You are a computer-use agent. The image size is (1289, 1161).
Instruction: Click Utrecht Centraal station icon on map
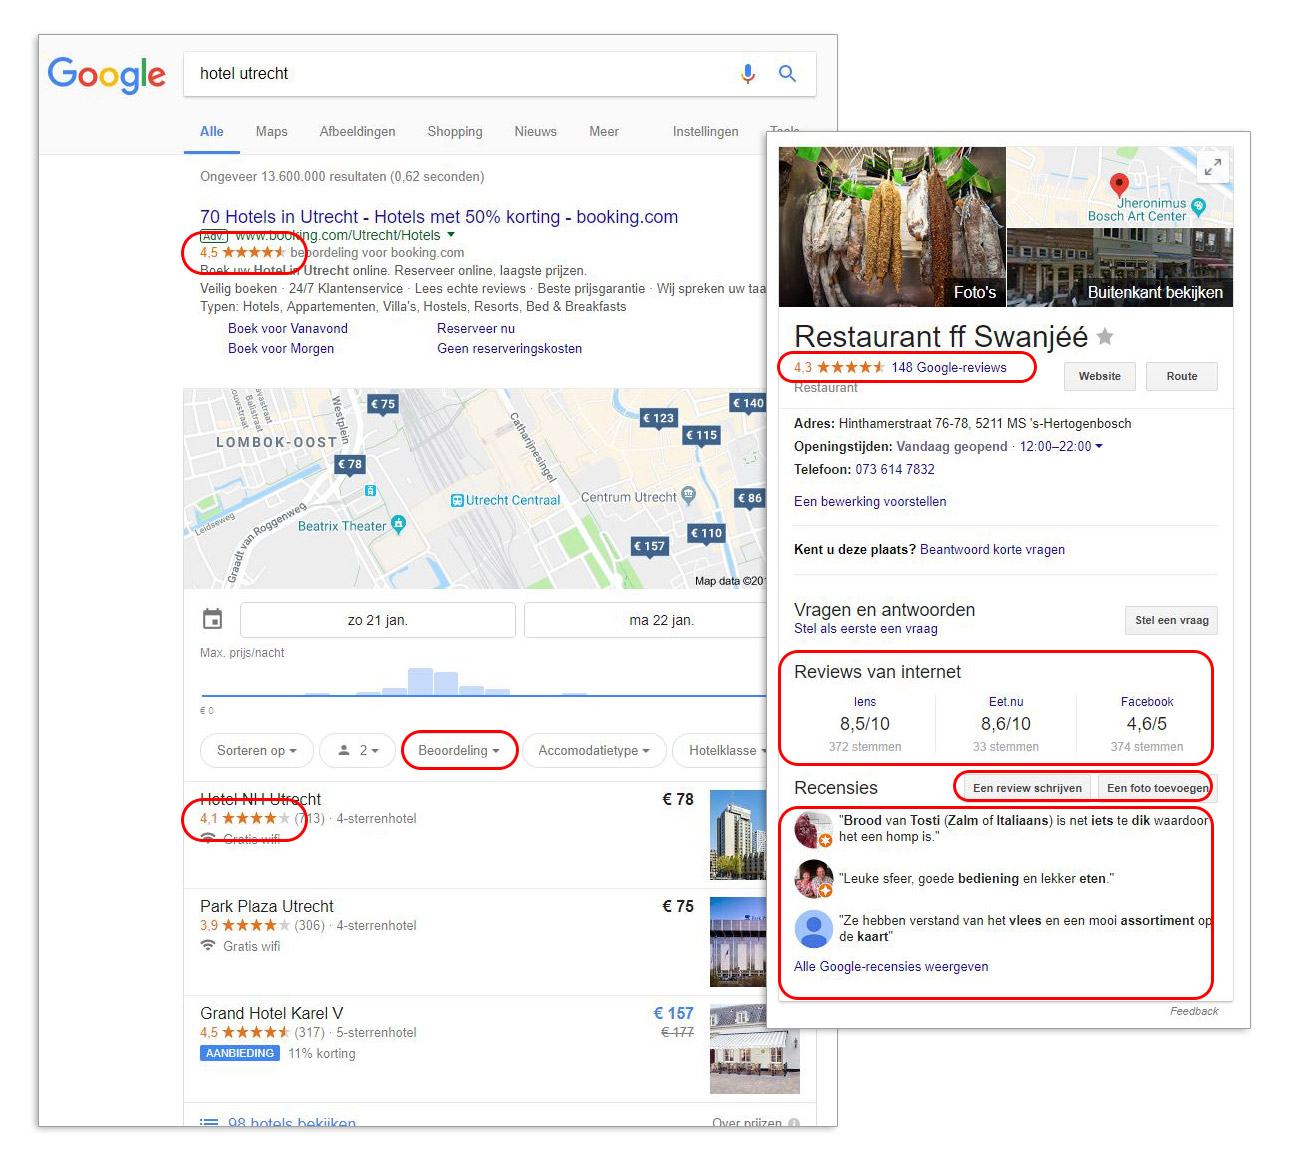[457, 500]
